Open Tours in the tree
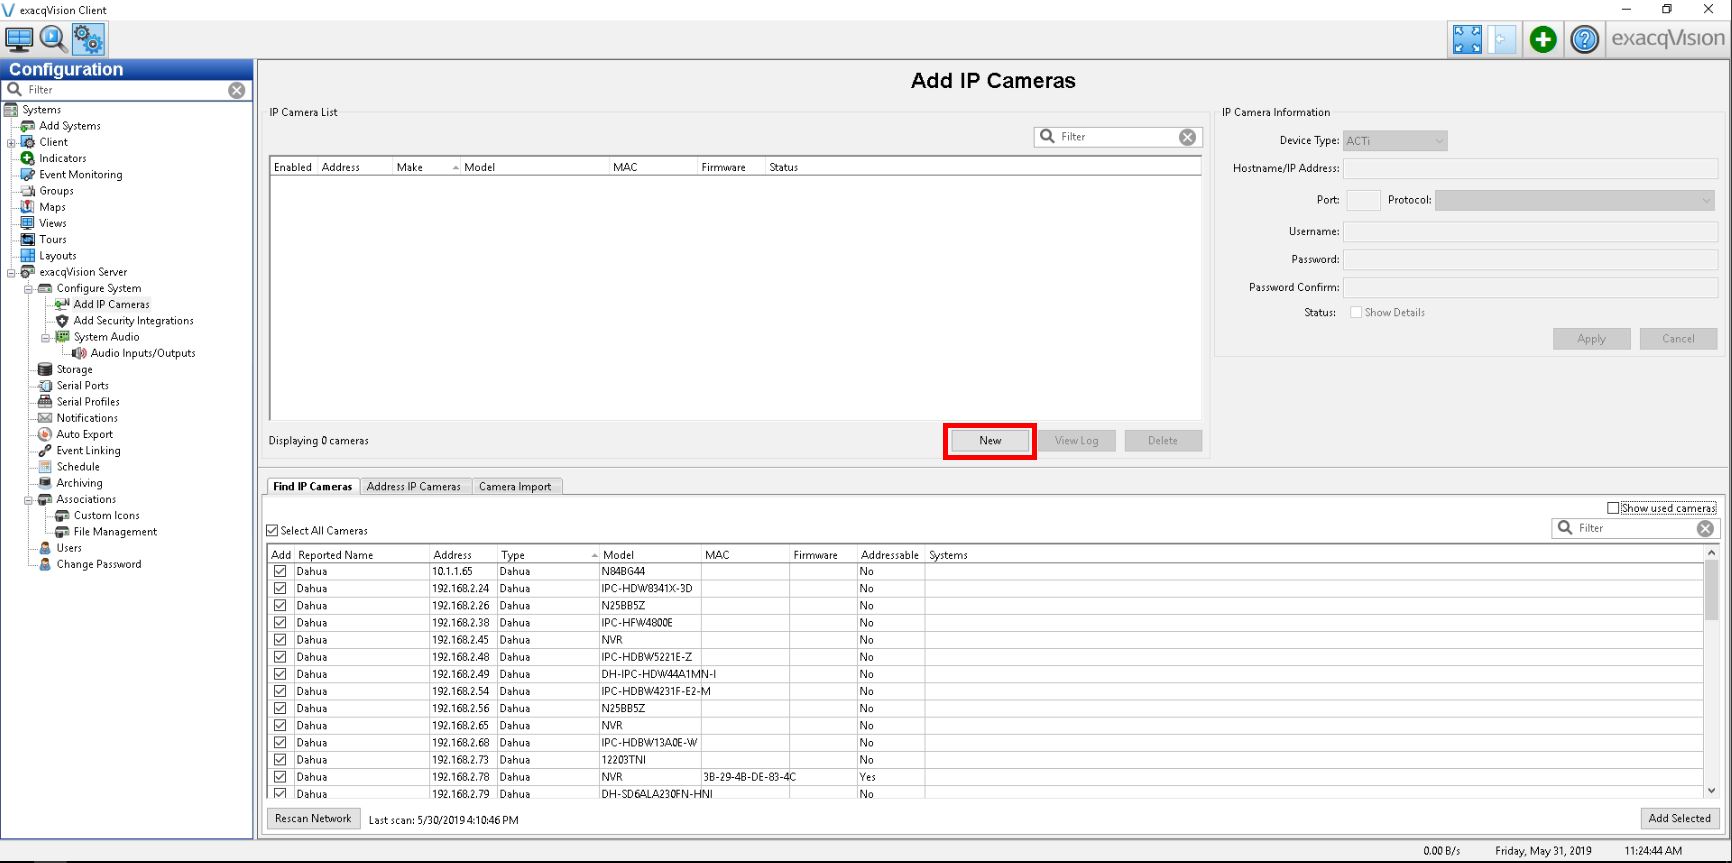1732x863 pixels. pos(52,240)
